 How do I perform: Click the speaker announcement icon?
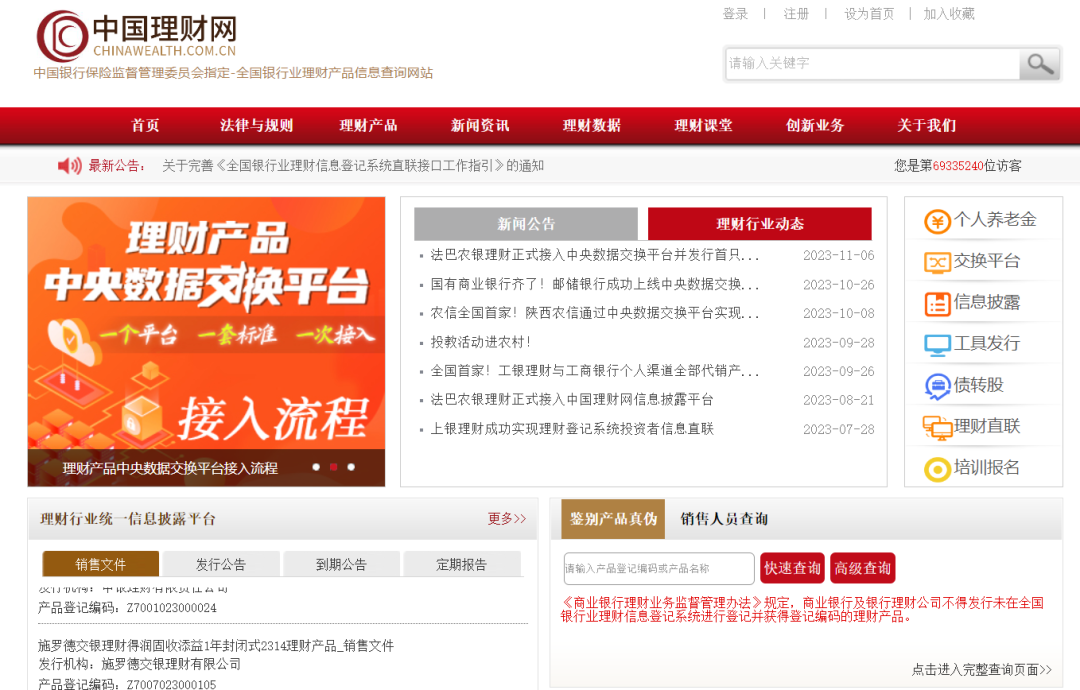coord(70,165)
